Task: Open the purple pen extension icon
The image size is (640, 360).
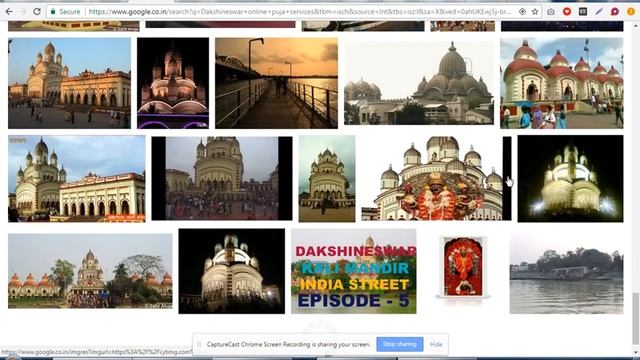Action: [599, 12]
